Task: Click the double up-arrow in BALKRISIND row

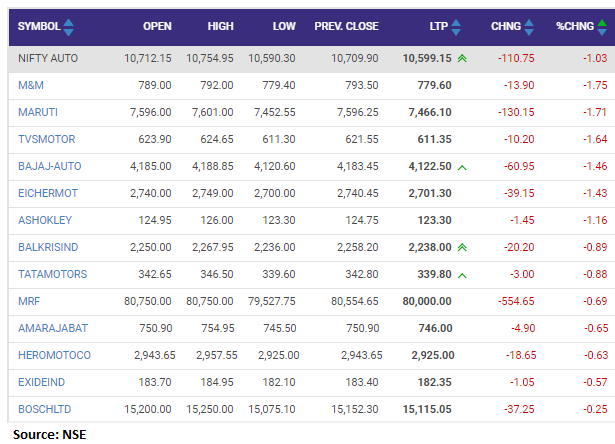Action: click(462, 247)
